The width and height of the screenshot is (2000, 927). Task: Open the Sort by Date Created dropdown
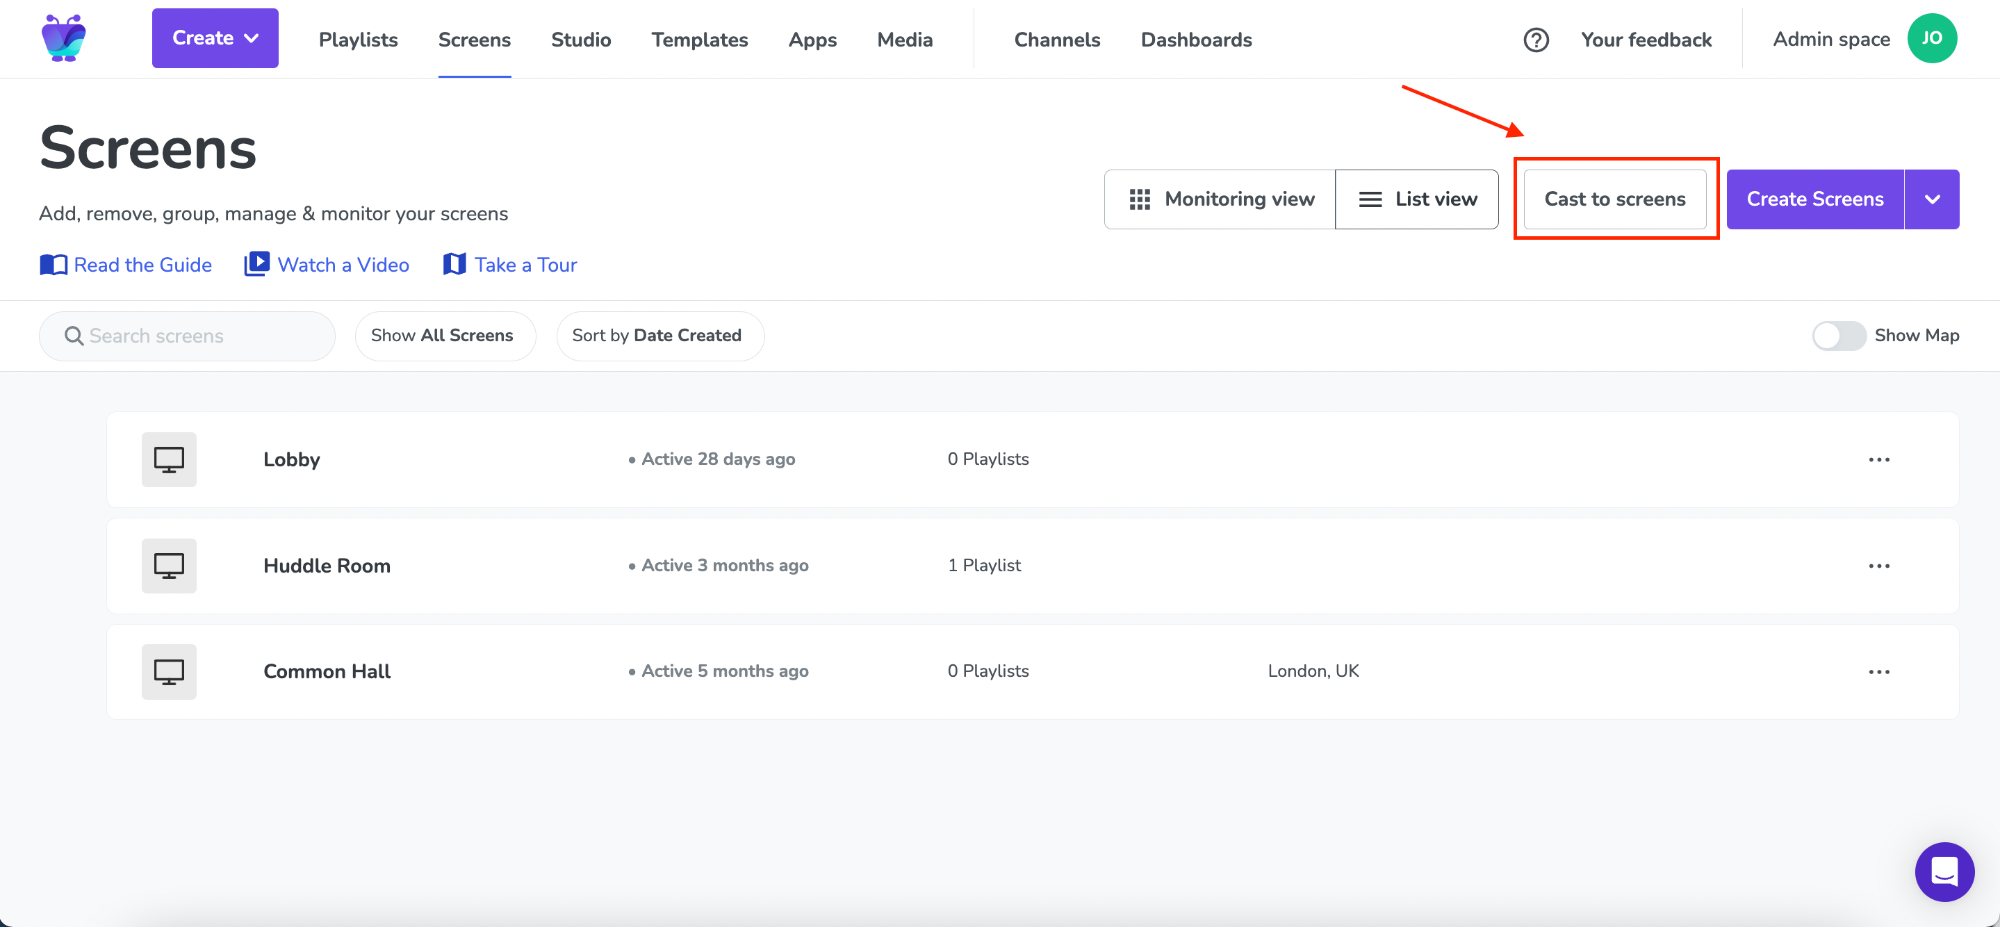[x=659, y=336]
